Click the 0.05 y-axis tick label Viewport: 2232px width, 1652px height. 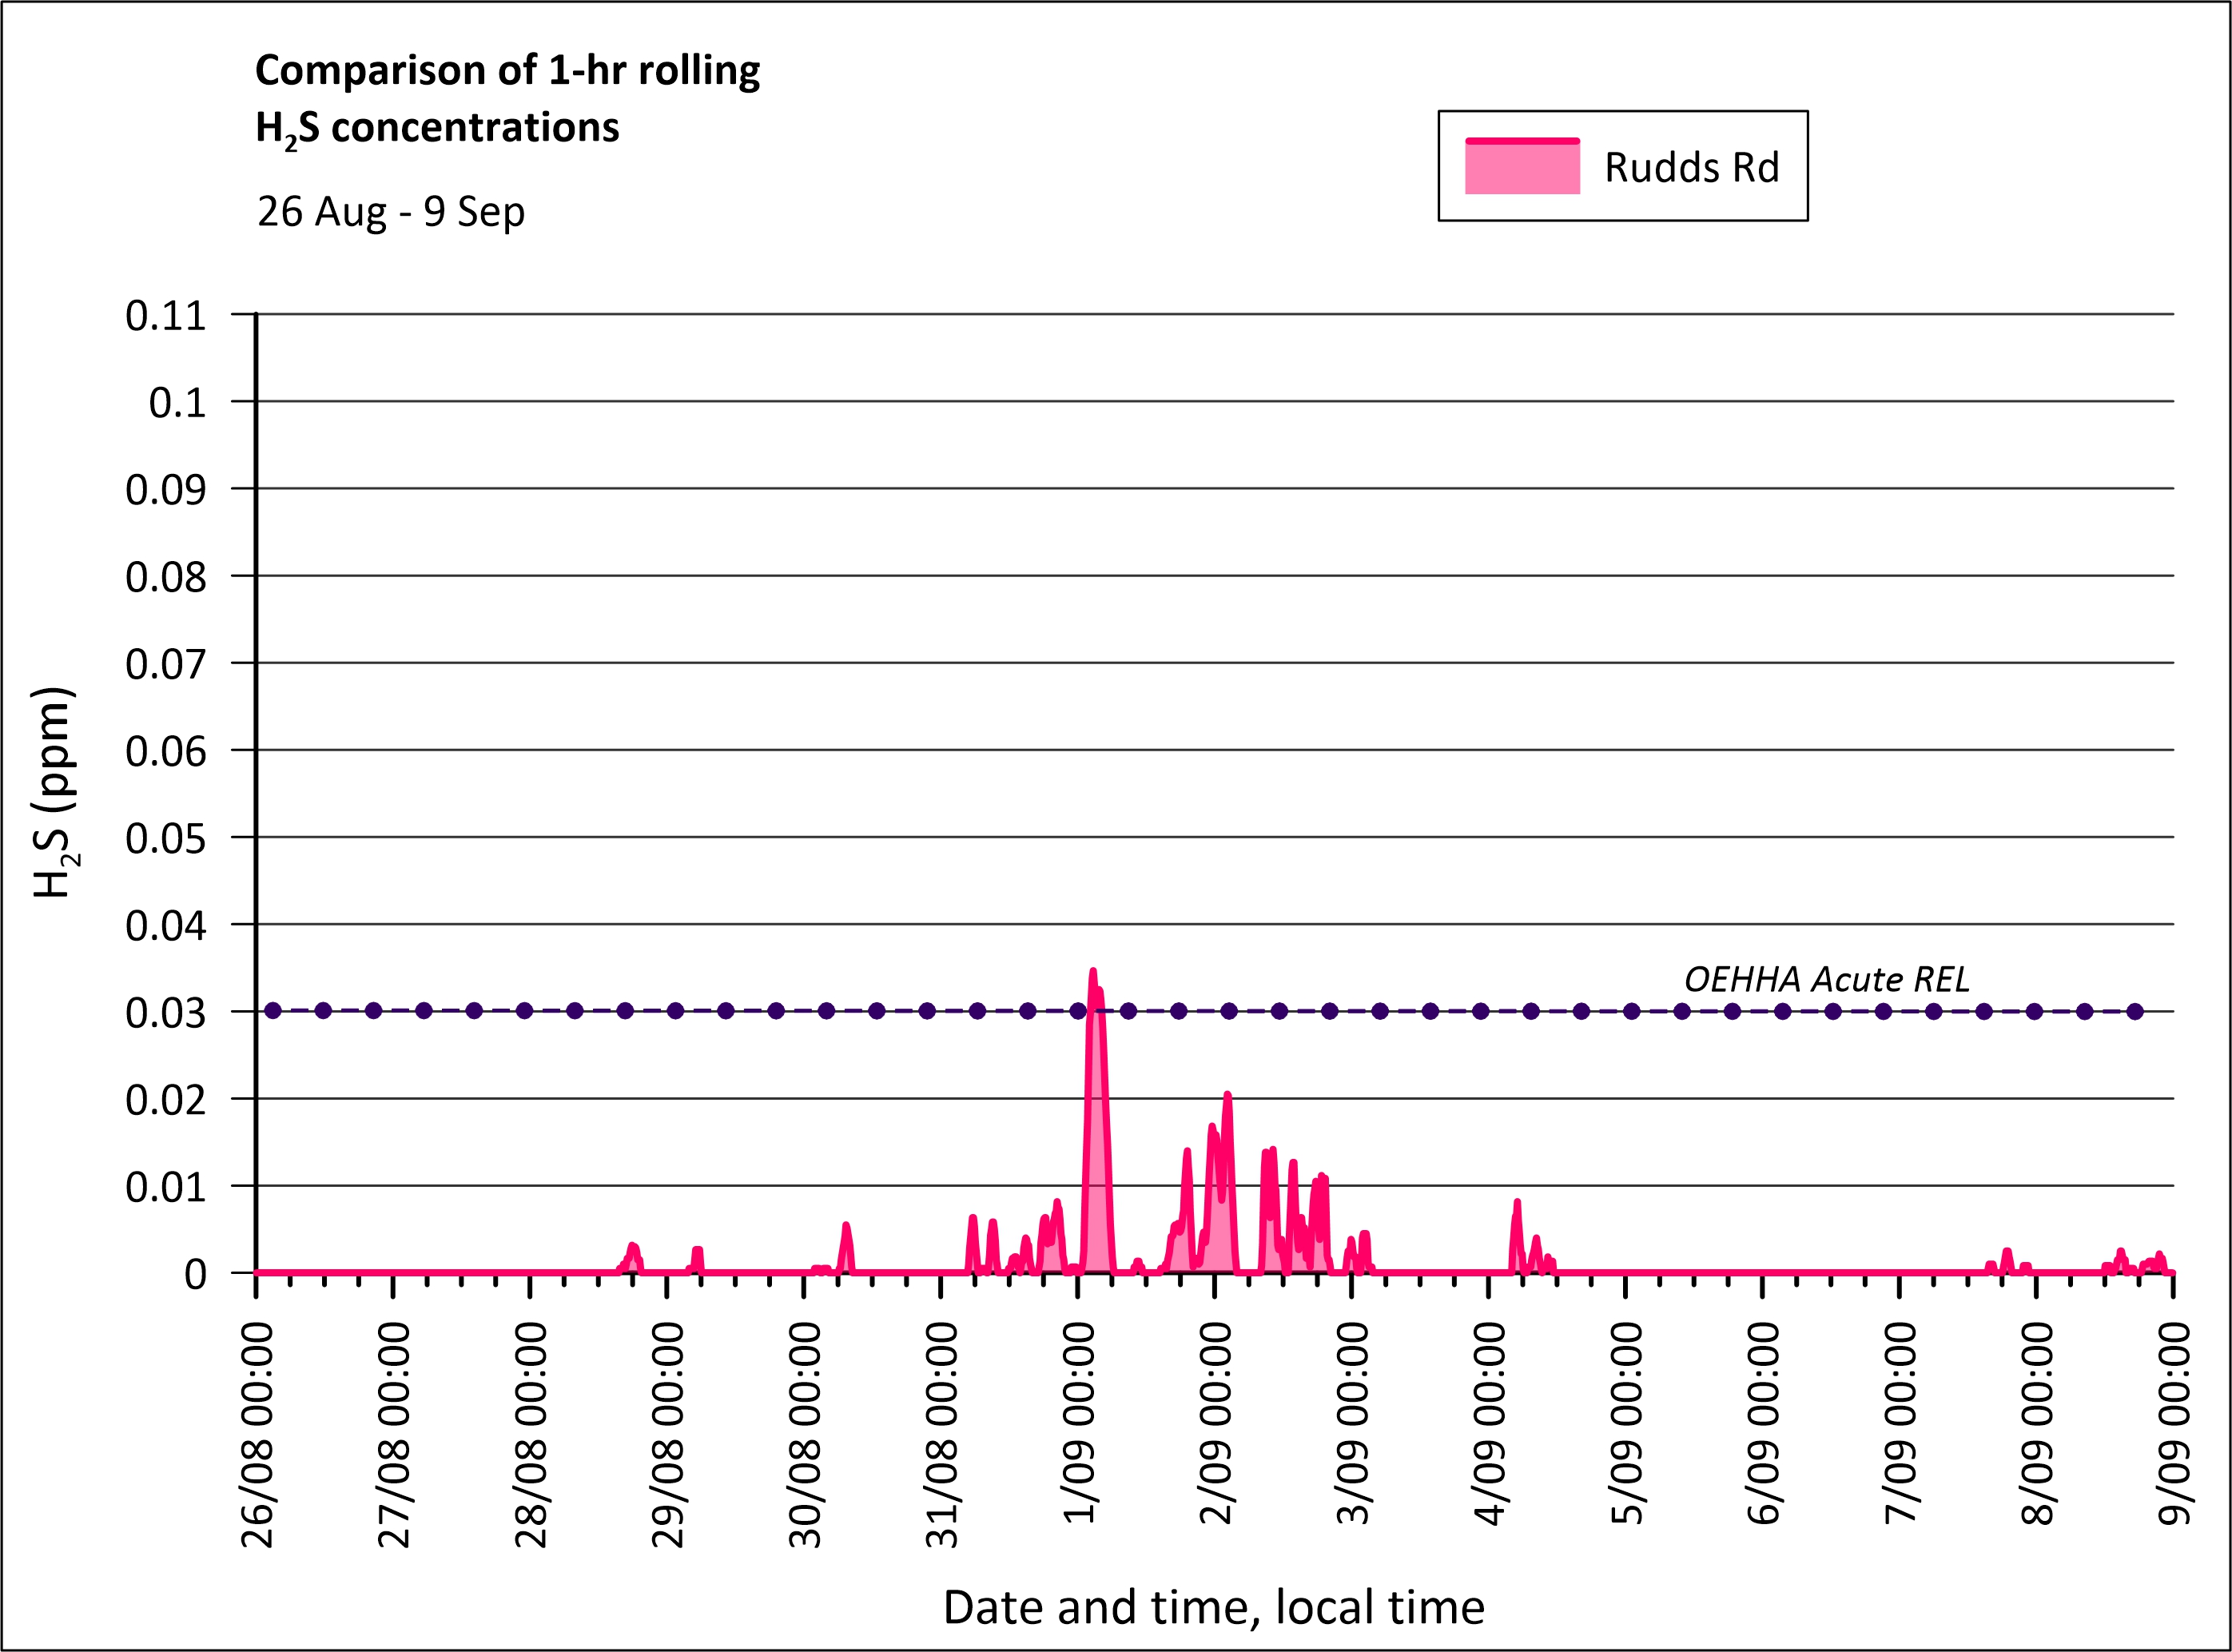(165, 839)
